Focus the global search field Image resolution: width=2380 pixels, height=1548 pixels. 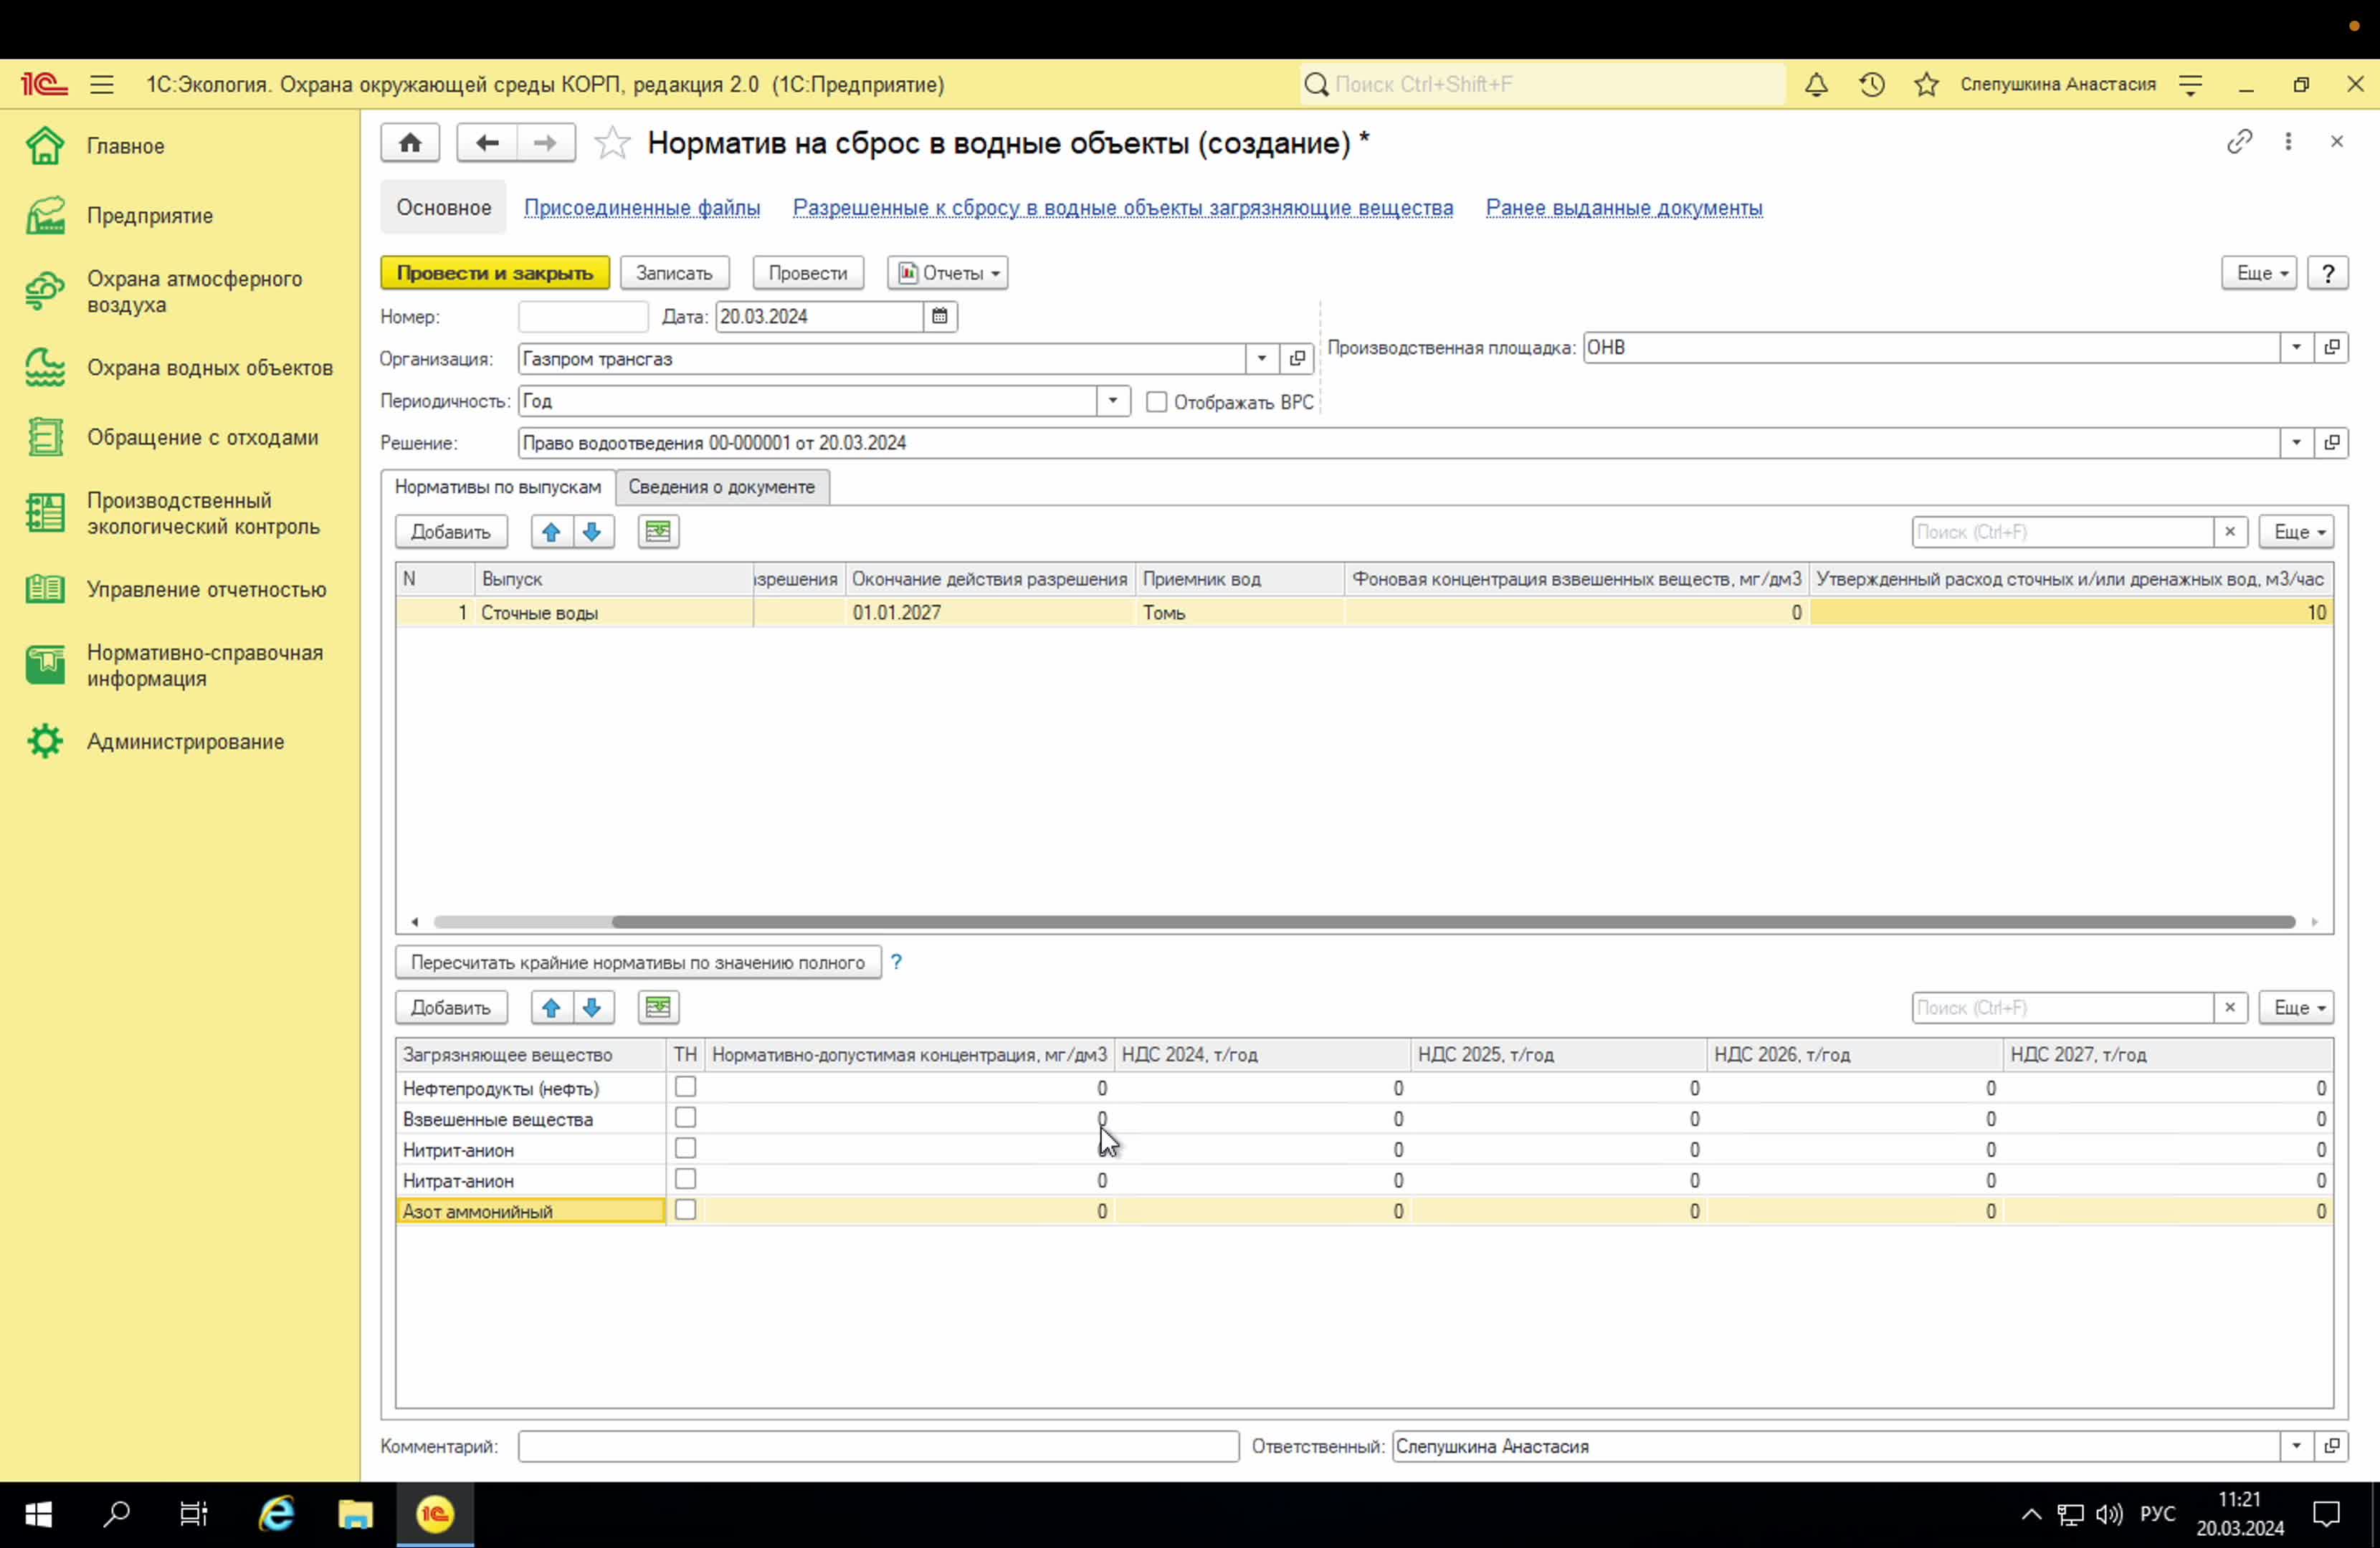1543,85
